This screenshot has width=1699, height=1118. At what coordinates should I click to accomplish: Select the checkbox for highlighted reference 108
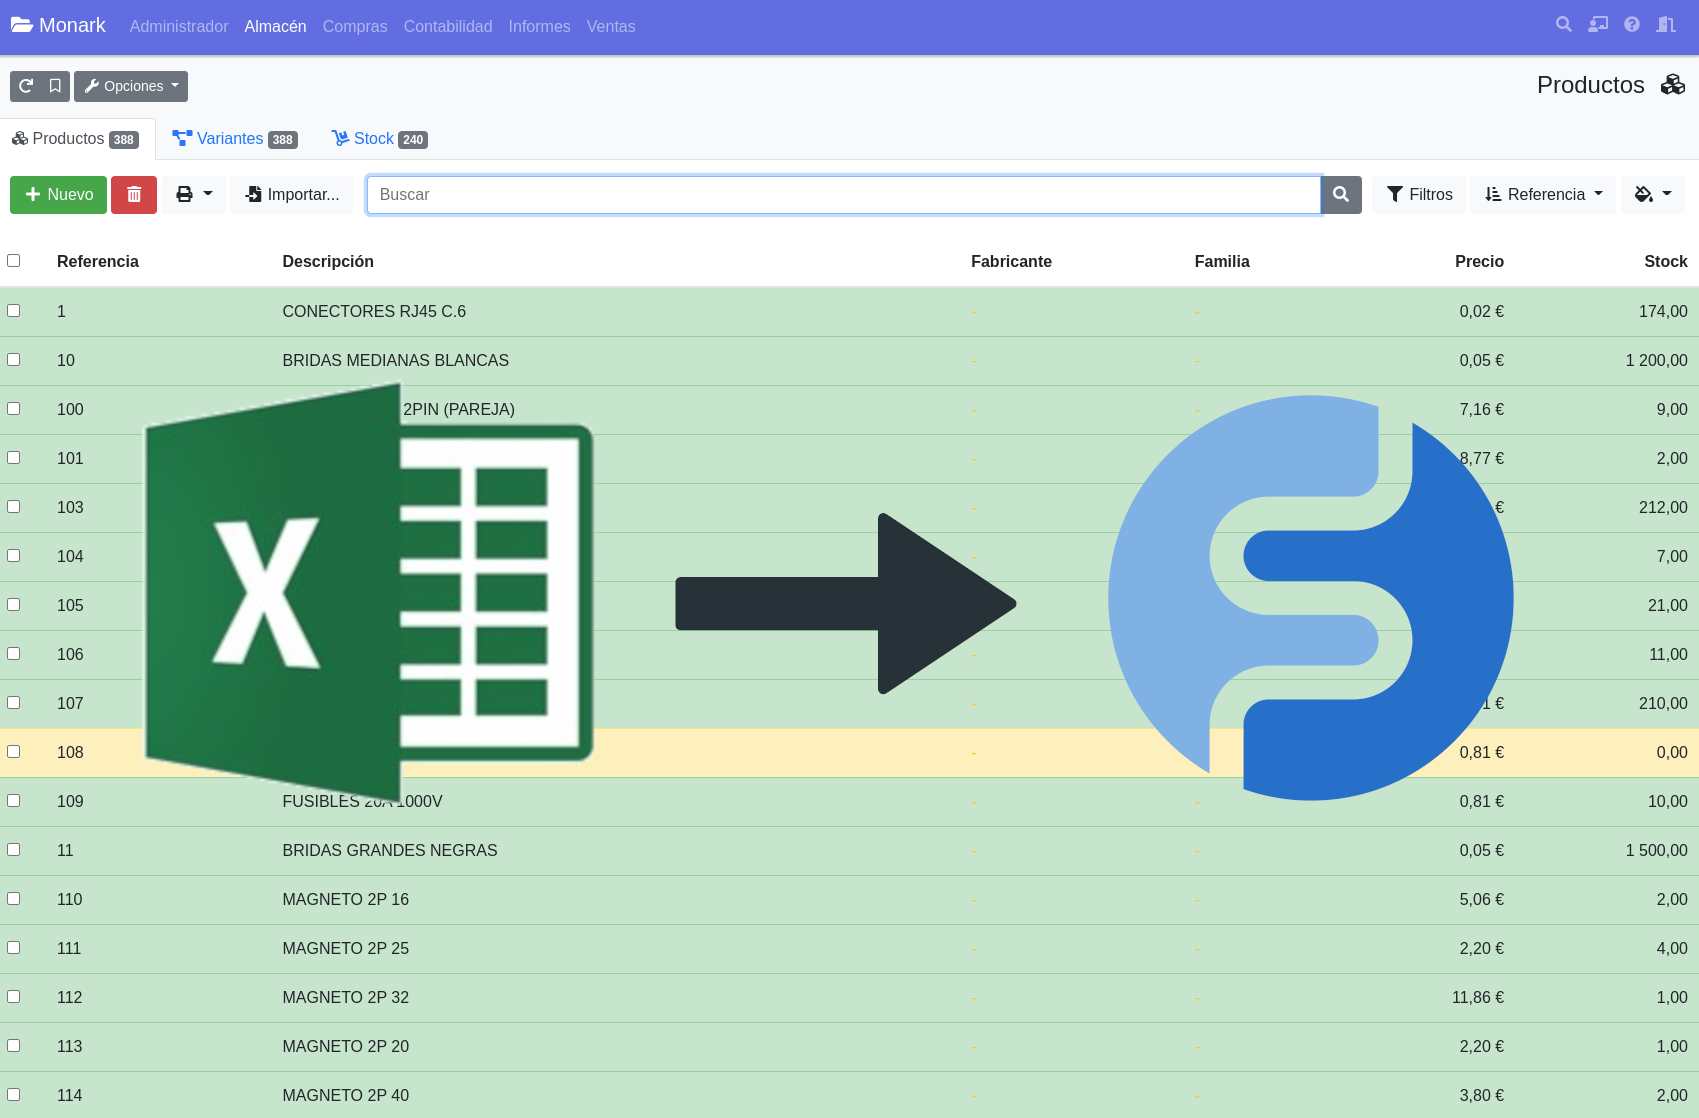14,751
